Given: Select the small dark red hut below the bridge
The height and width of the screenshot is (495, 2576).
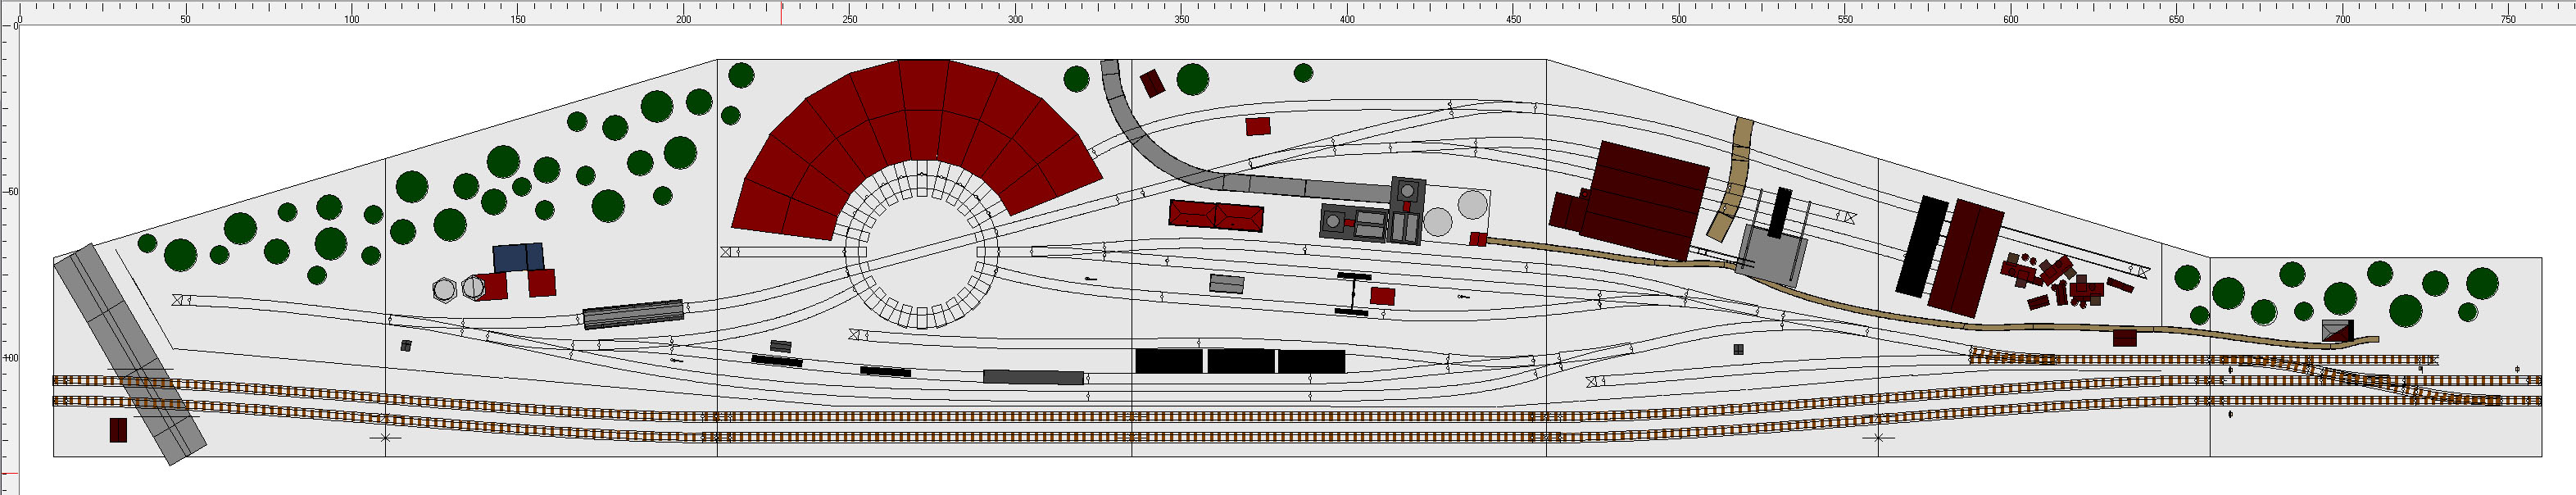Looking at the screenshot, I should pyautogui.click(x=118, y=430).
